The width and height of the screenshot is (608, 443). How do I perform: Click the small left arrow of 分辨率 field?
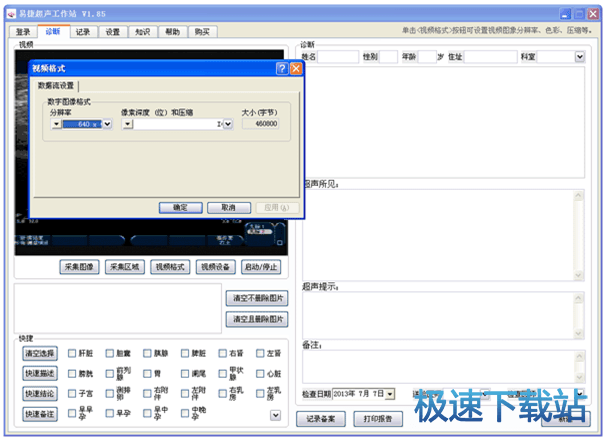(x=56, y=124)
